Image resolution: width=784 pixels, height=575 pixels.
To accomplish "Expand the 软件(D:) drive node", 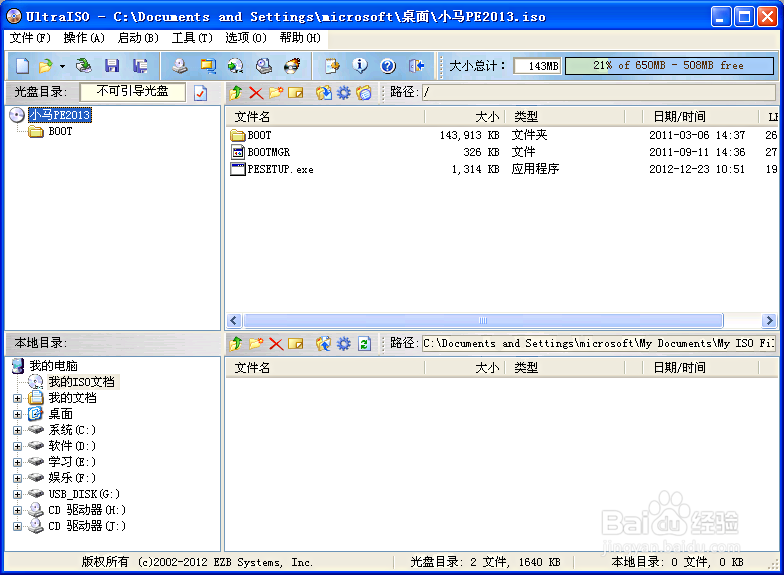I will (x=18, y=446).
